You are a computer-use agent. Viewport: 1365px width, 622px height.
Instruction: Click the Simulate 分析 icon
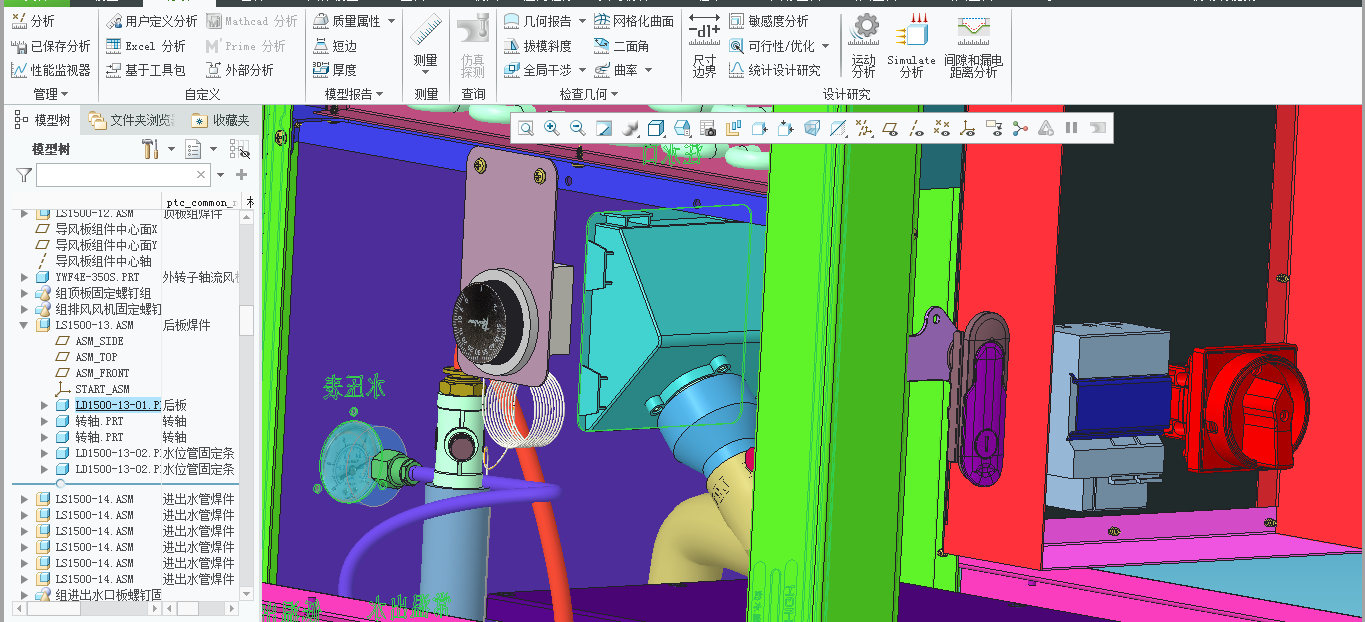click(911, 45)
